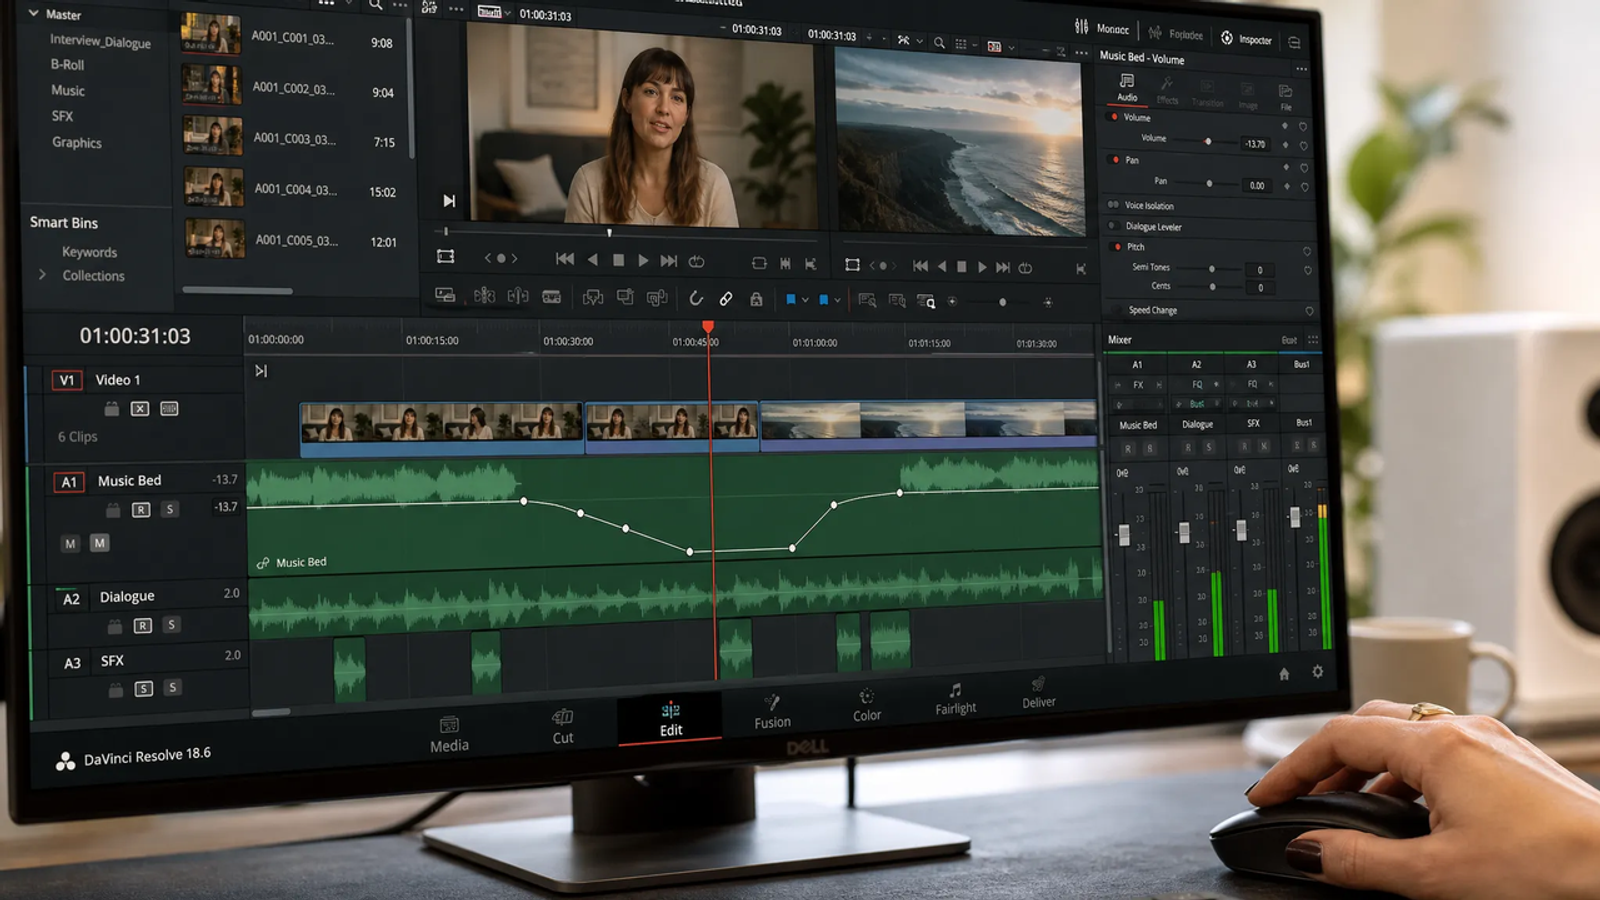
Task: Lock the Music Bed track with lock icon
Action: [113, 510]
